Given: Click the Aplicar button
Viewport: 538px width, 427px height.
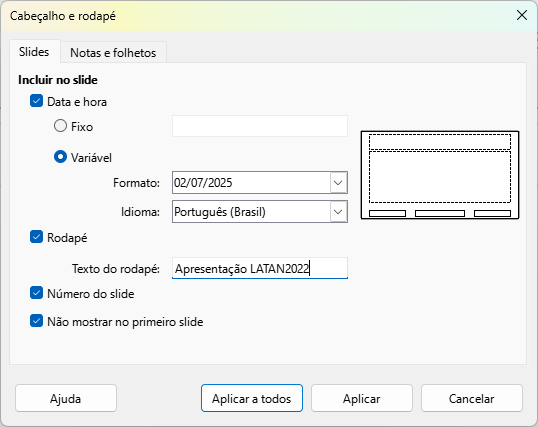Looking at the screenshot, I should [362, 398].
